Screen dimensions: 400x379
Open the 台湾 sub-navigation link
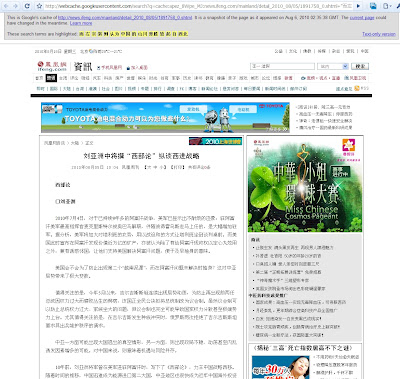click(80, 89)
